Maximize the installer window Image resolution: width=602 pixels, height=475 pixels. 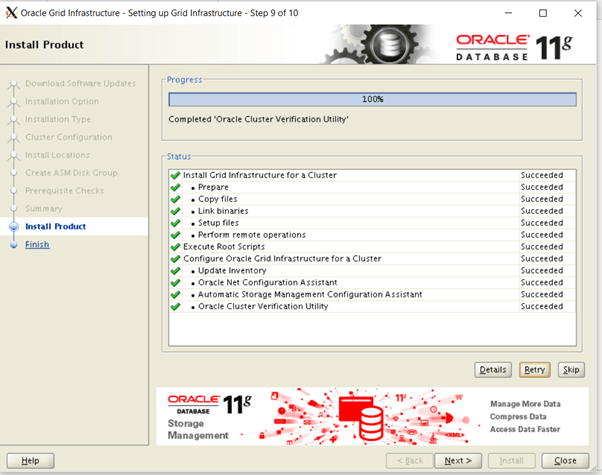point(543,13)
